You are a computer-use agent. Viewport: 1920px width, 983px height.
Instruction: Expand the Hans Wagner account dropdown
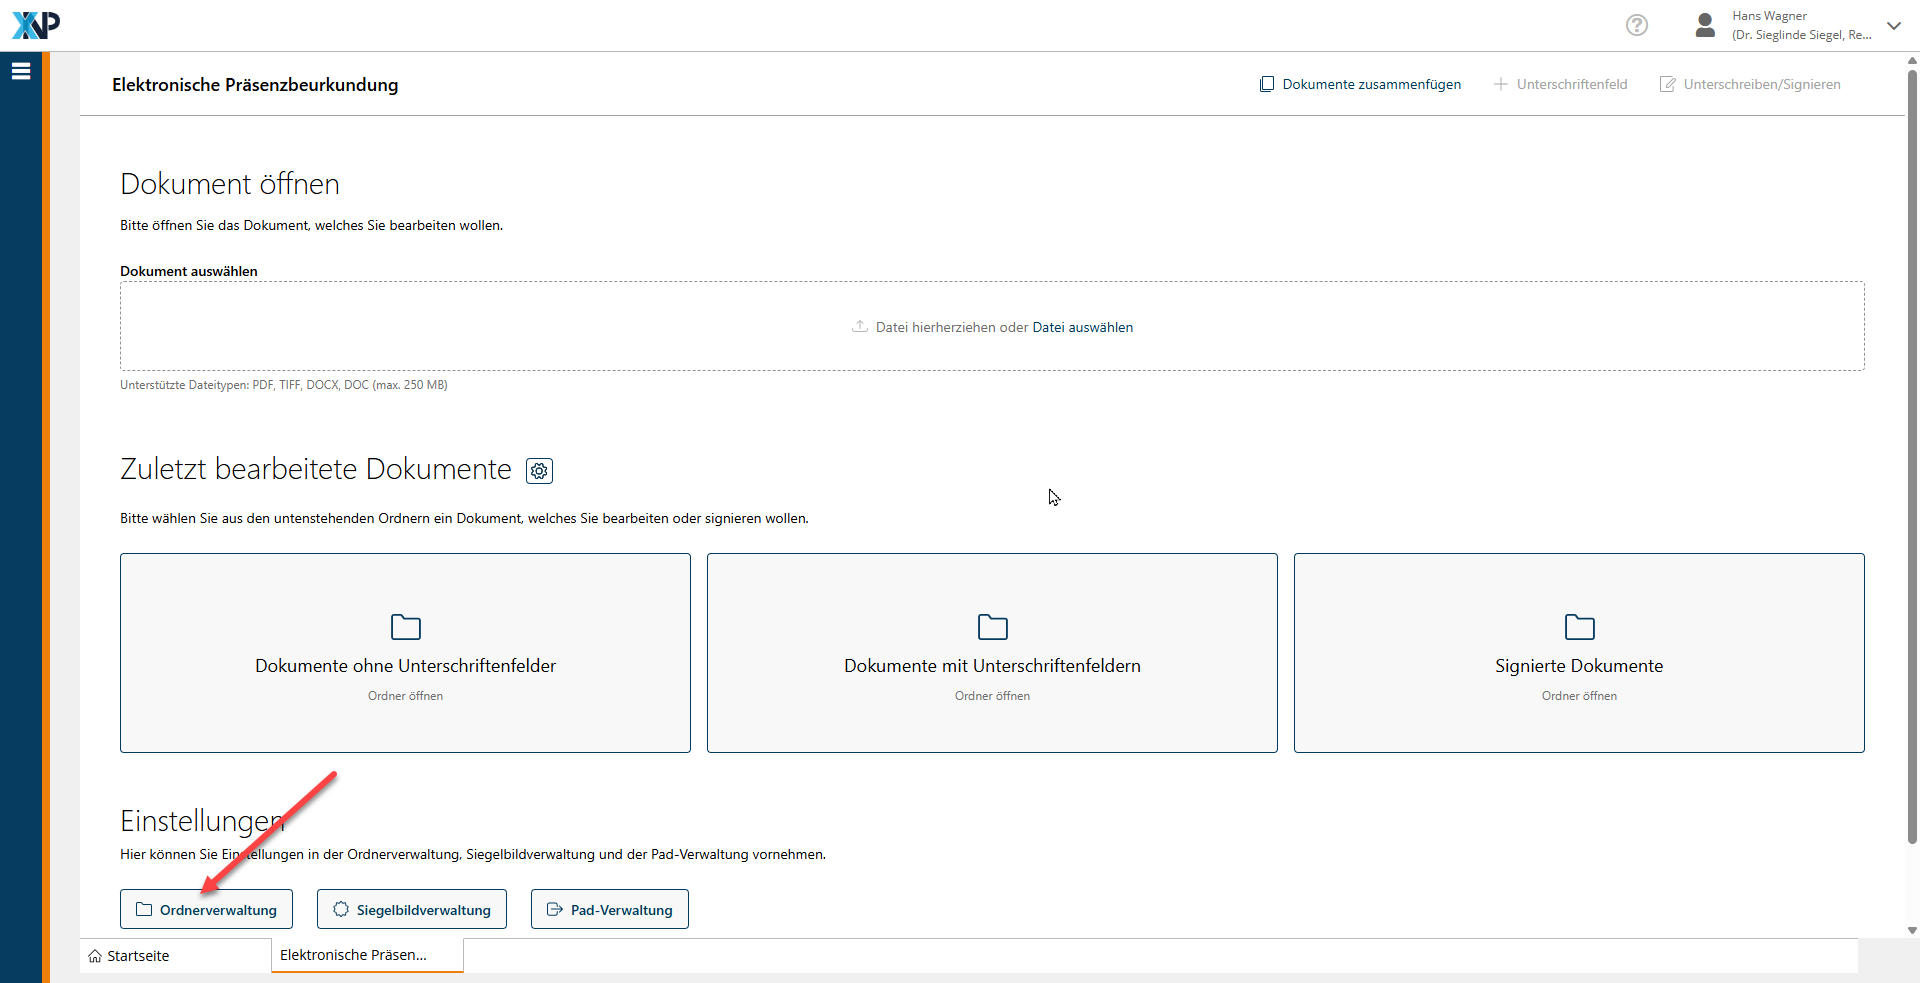point(1893,26)
